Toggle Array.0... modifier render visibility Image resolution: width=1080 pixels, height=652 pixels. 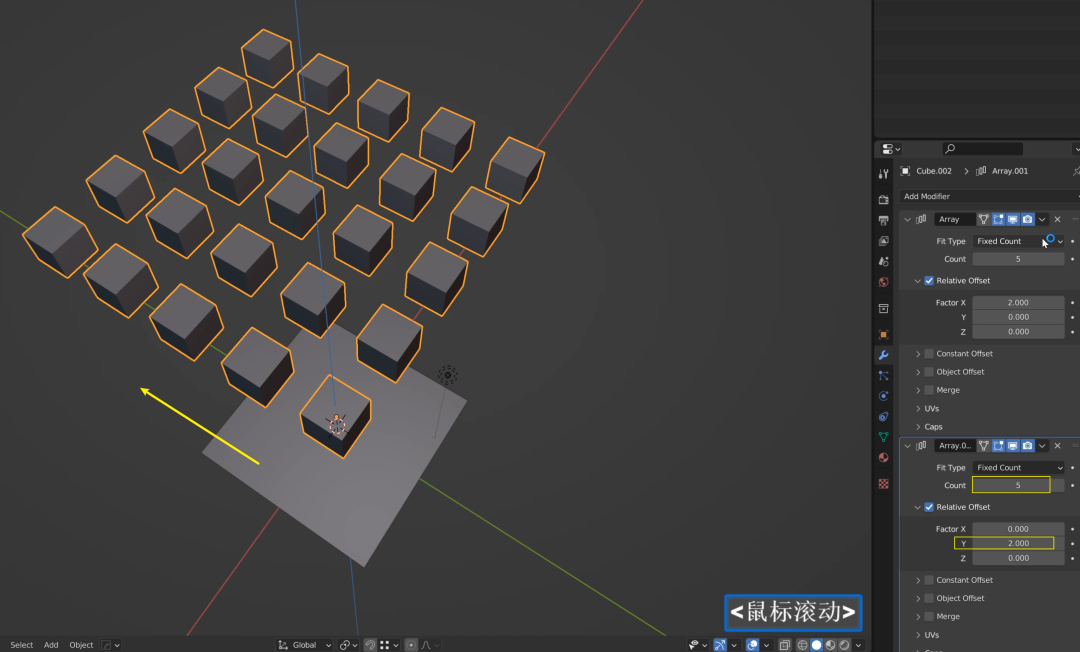[x=1028, y=445]
